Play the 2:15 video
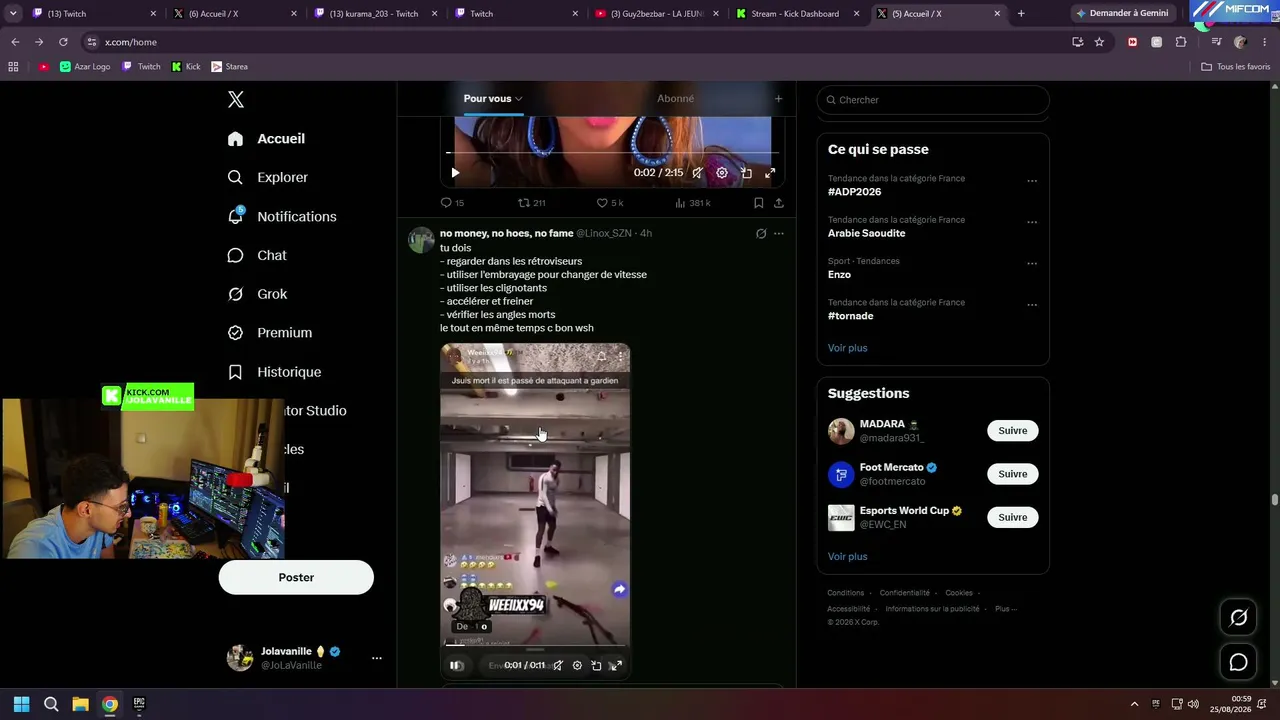The image size is (1280, 720). point(455,173)
